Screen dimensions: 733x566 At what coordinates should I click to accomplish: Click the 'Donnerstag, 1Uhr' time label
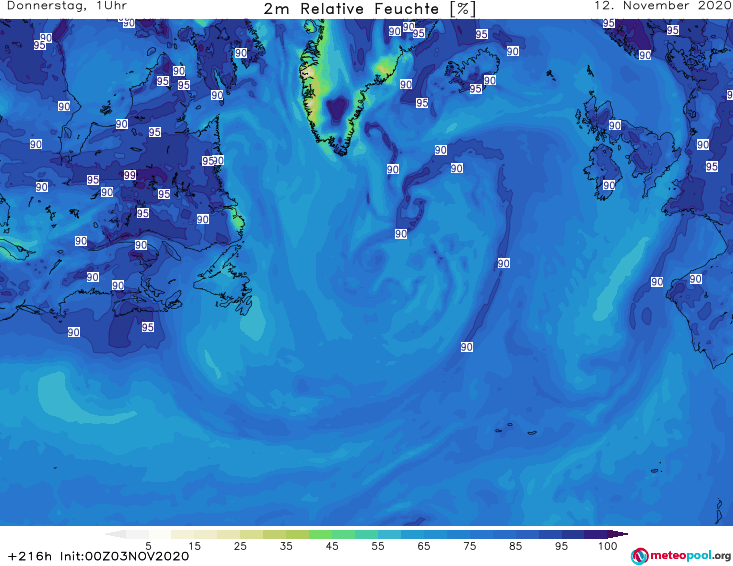pyautogui.click(x=67, y=6)
